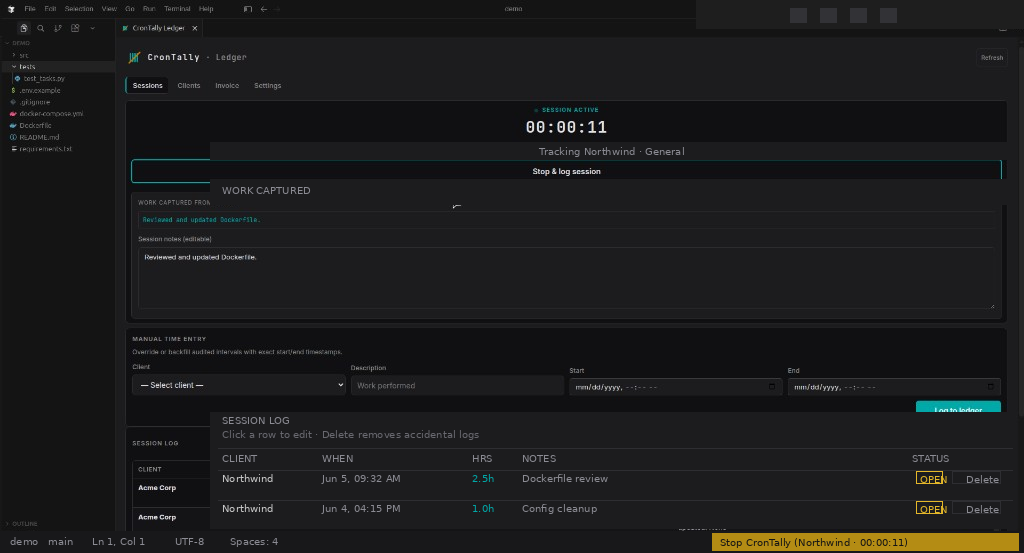1024x553 pixels.
Task: Click the End datetime field
Action: point(894,387)
